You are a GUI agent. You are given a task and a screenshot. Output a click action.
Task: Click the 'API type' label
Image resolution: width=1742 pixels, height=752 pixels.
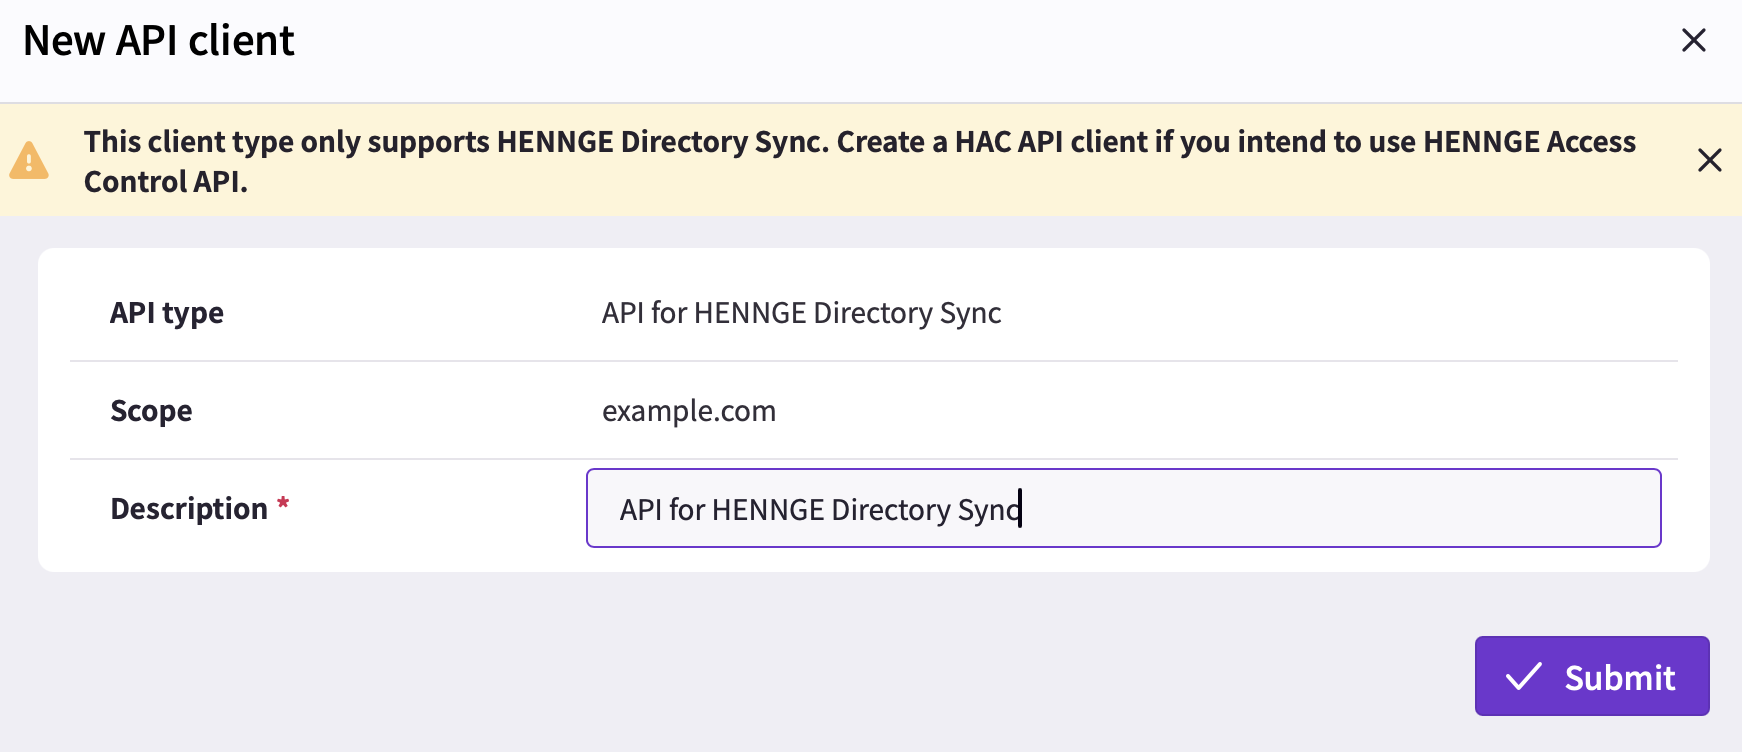[x=167, y=313]
